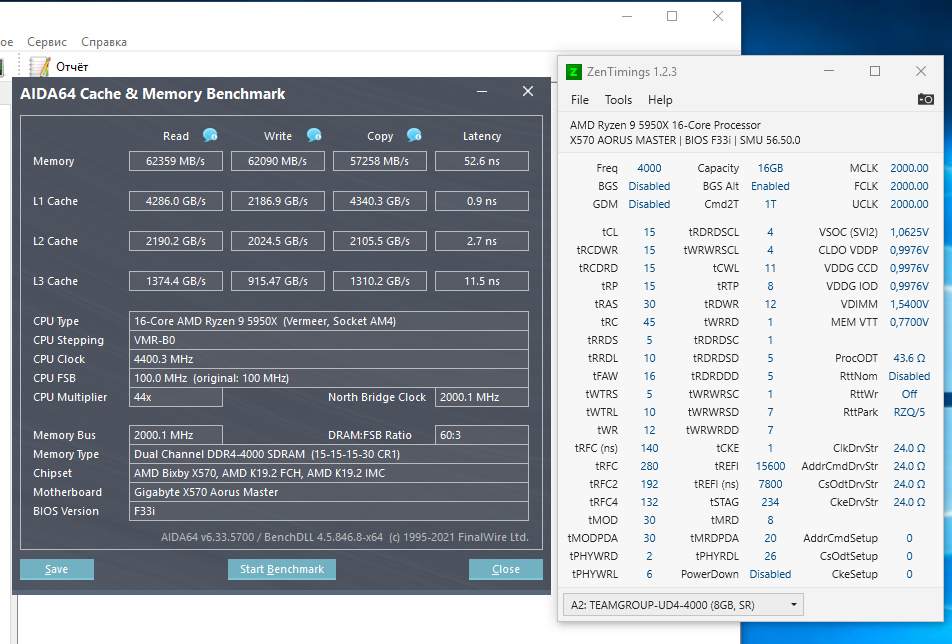Click the tREFI 15600 value

pyautogui.click(x=770, y=466)
